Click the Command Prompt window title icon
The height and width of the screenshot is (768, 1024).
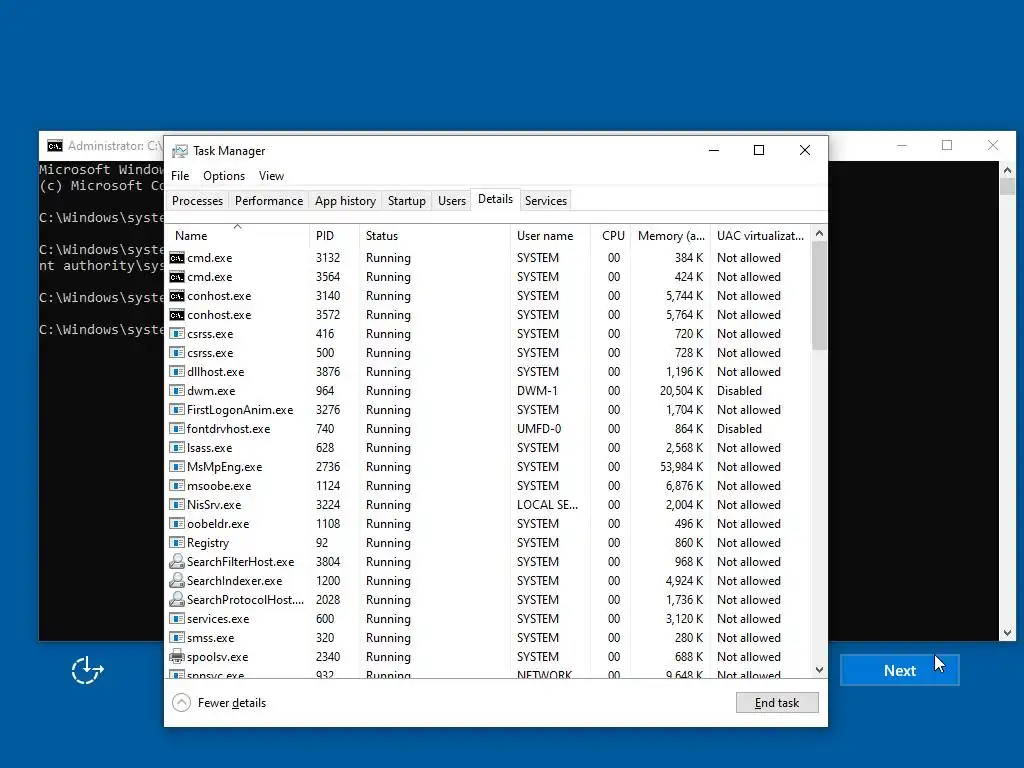[x=55, y=145]
